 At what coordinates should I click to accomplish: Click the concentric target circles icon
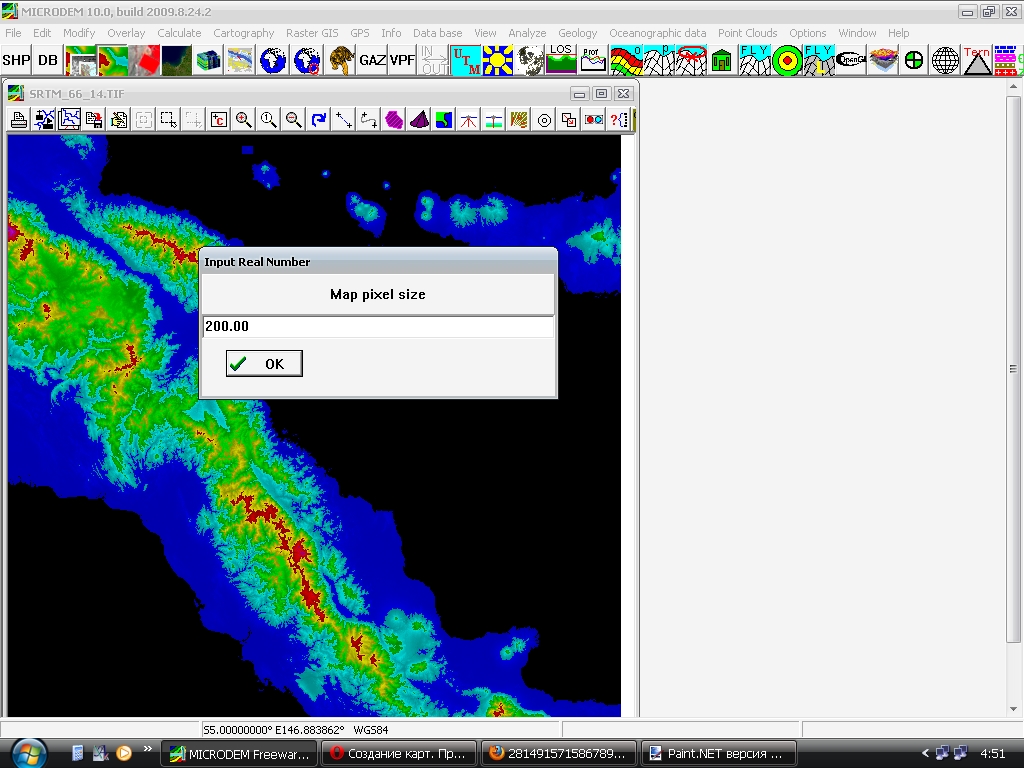788,61
